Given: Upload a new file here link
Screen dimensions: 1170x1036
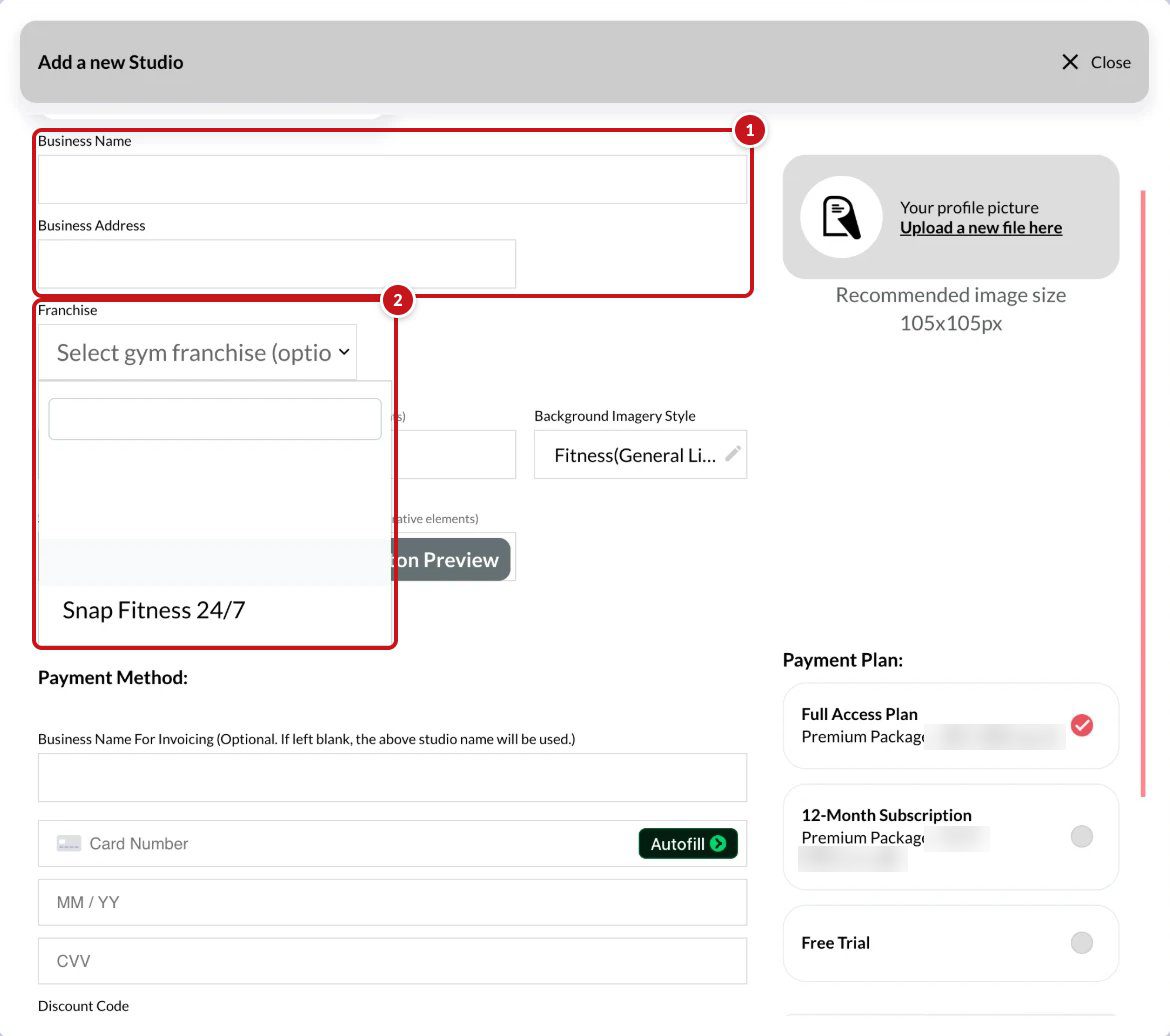Looking at the screenshot, I should [980, 228].
